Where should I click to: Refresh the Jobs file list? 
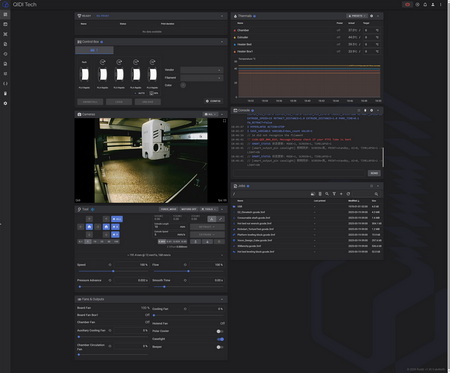click(348, 194)
